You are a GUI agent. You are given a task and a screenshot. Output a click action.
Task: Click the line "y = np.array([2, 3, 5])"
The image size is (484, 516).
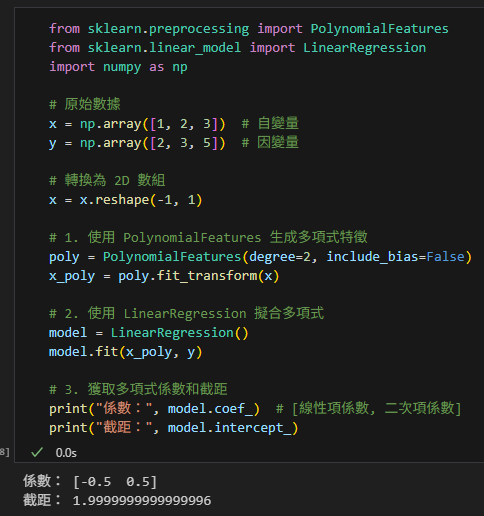click(x=137, y=143)
